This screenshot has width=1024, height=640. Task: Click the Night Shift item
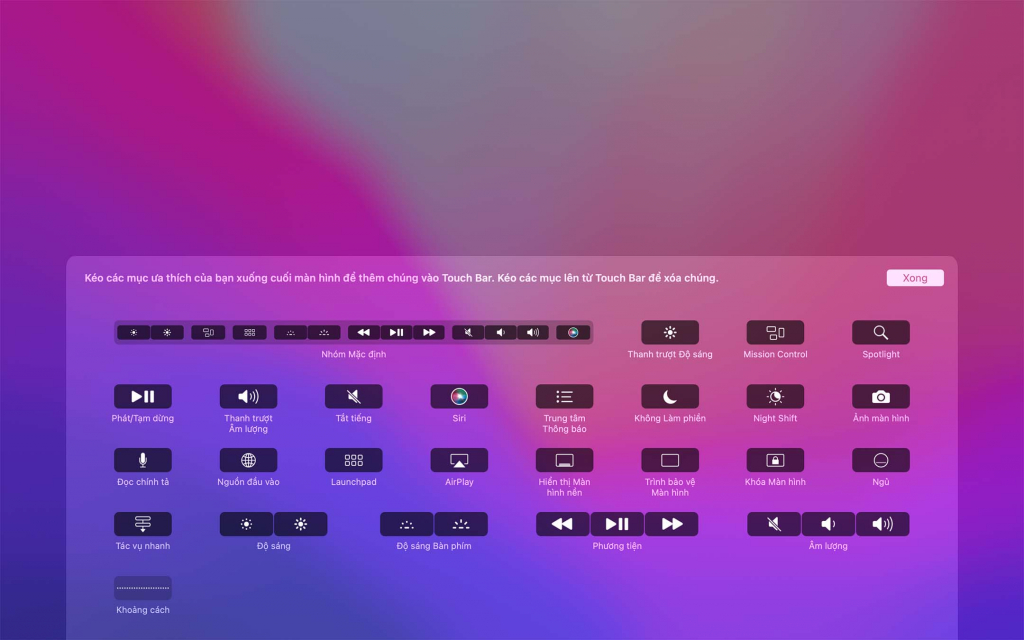pyautogui.click(x=775, y=396)
